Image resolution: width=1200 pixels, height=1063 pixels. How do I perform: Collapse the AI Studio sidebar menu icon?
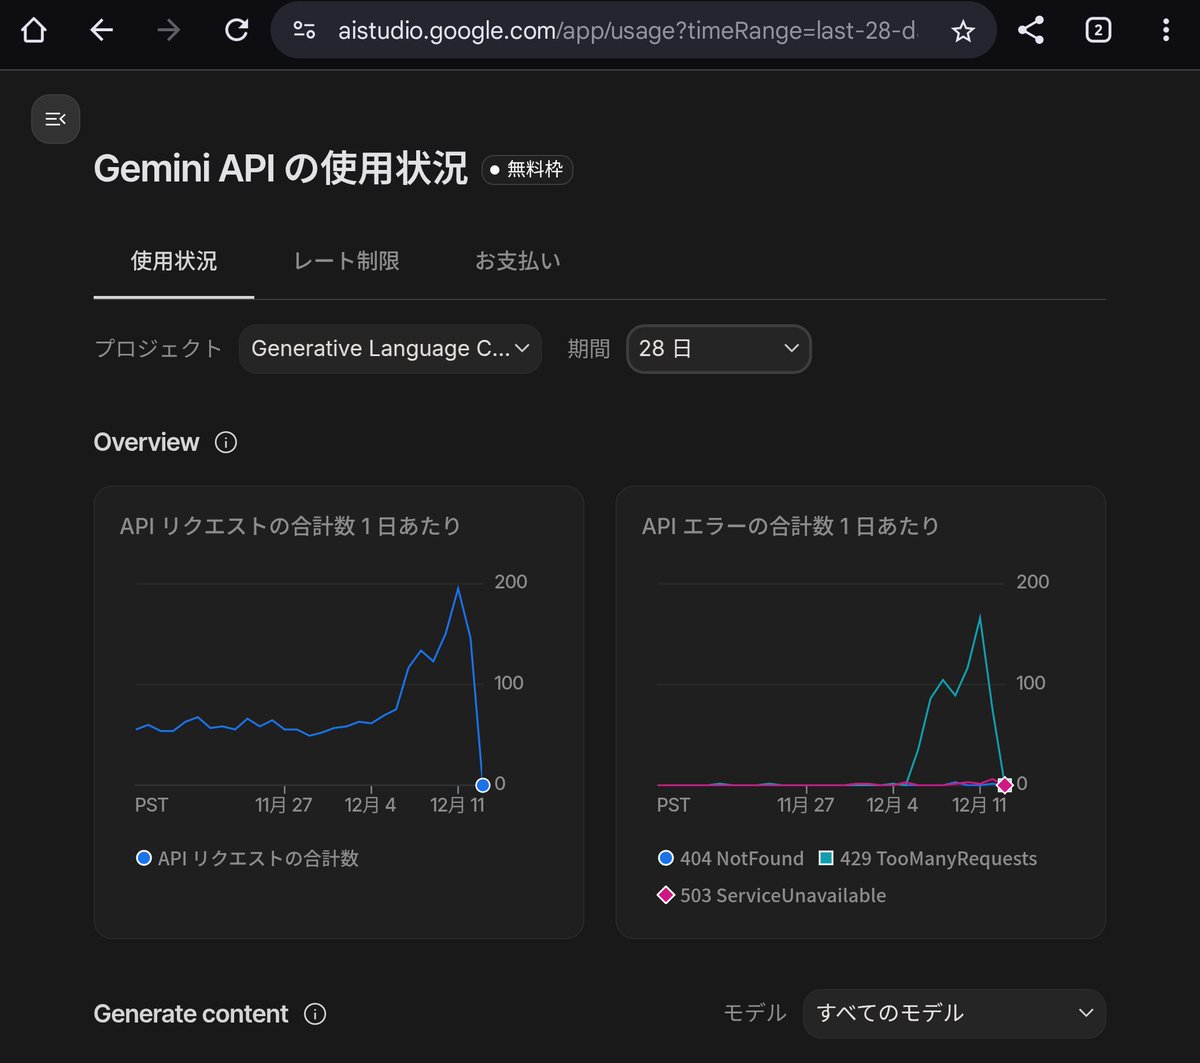pos(55,118)
